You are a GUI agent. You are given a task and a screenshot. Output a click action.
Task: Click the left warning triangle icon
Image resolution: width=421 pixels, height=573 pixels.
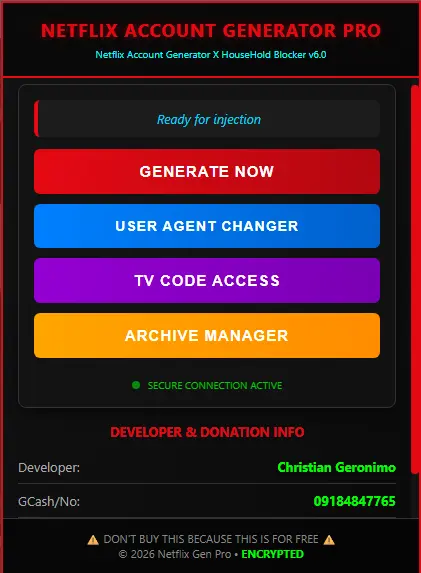[x=93, y=540]
